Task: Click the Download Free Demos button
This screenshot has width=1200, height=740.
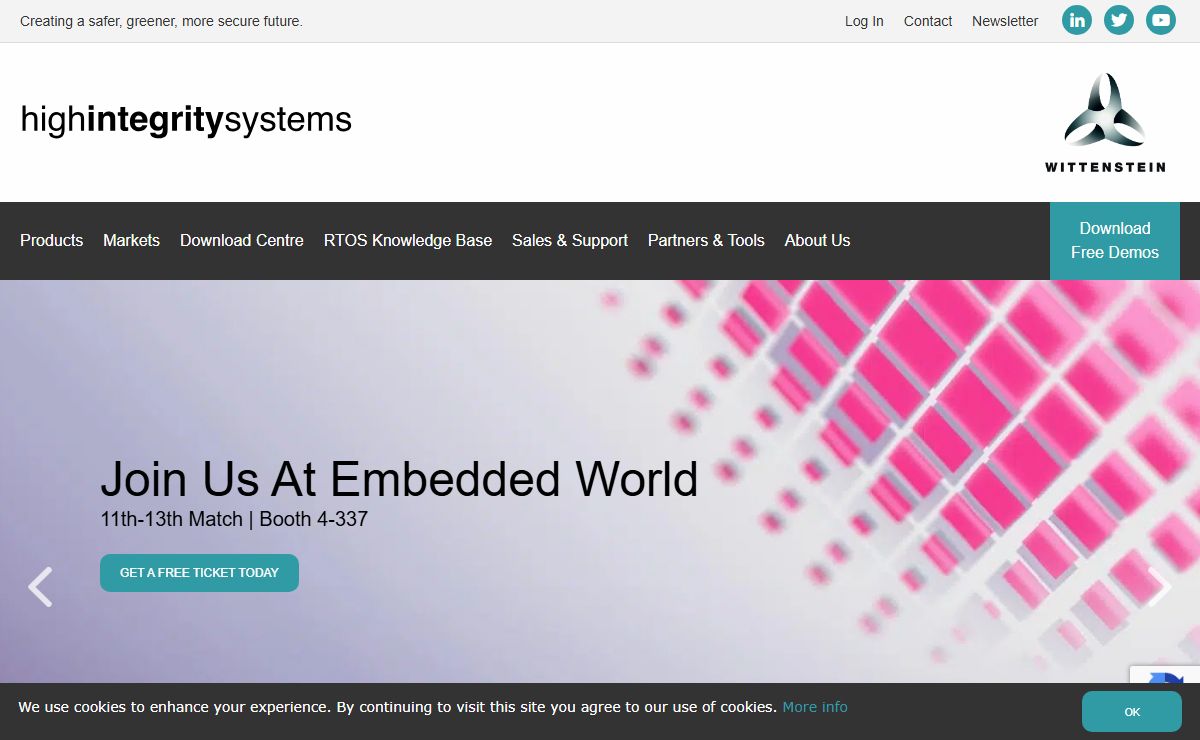Action: pos(1115,241)
